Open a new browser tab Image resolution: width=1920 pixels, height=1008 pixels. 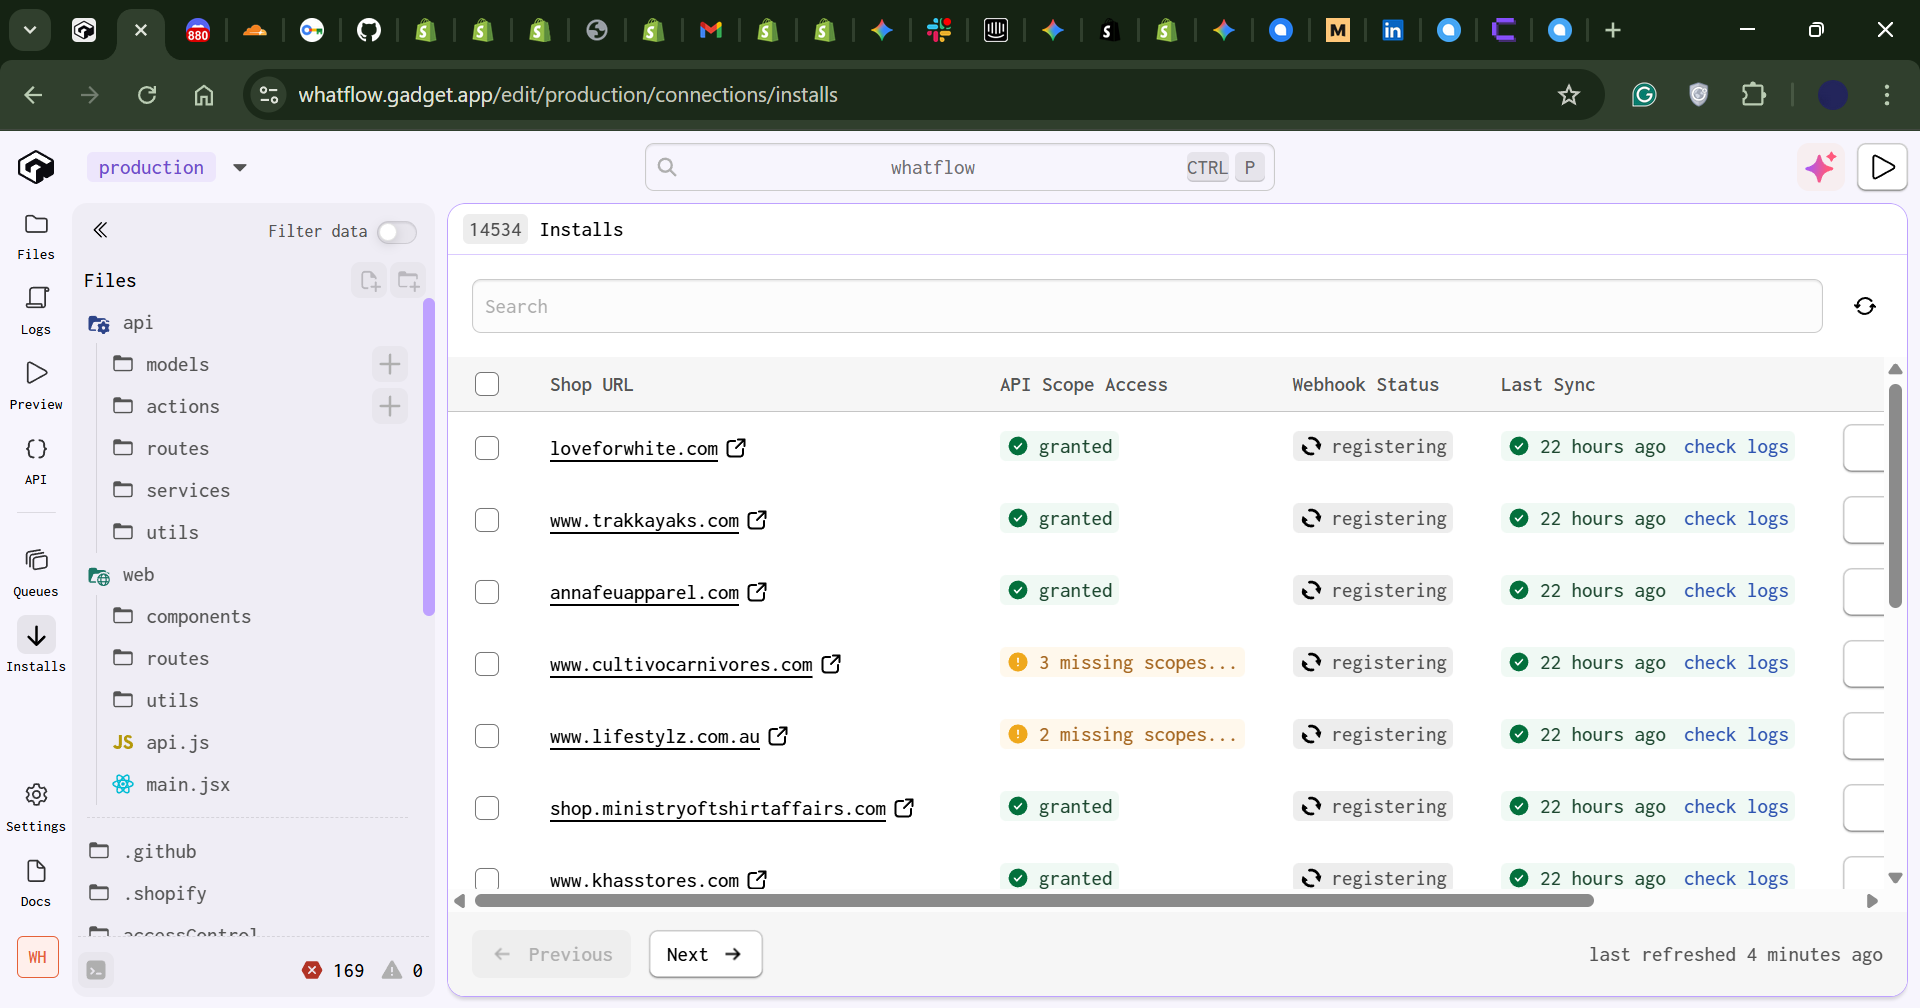[1612, 30]
